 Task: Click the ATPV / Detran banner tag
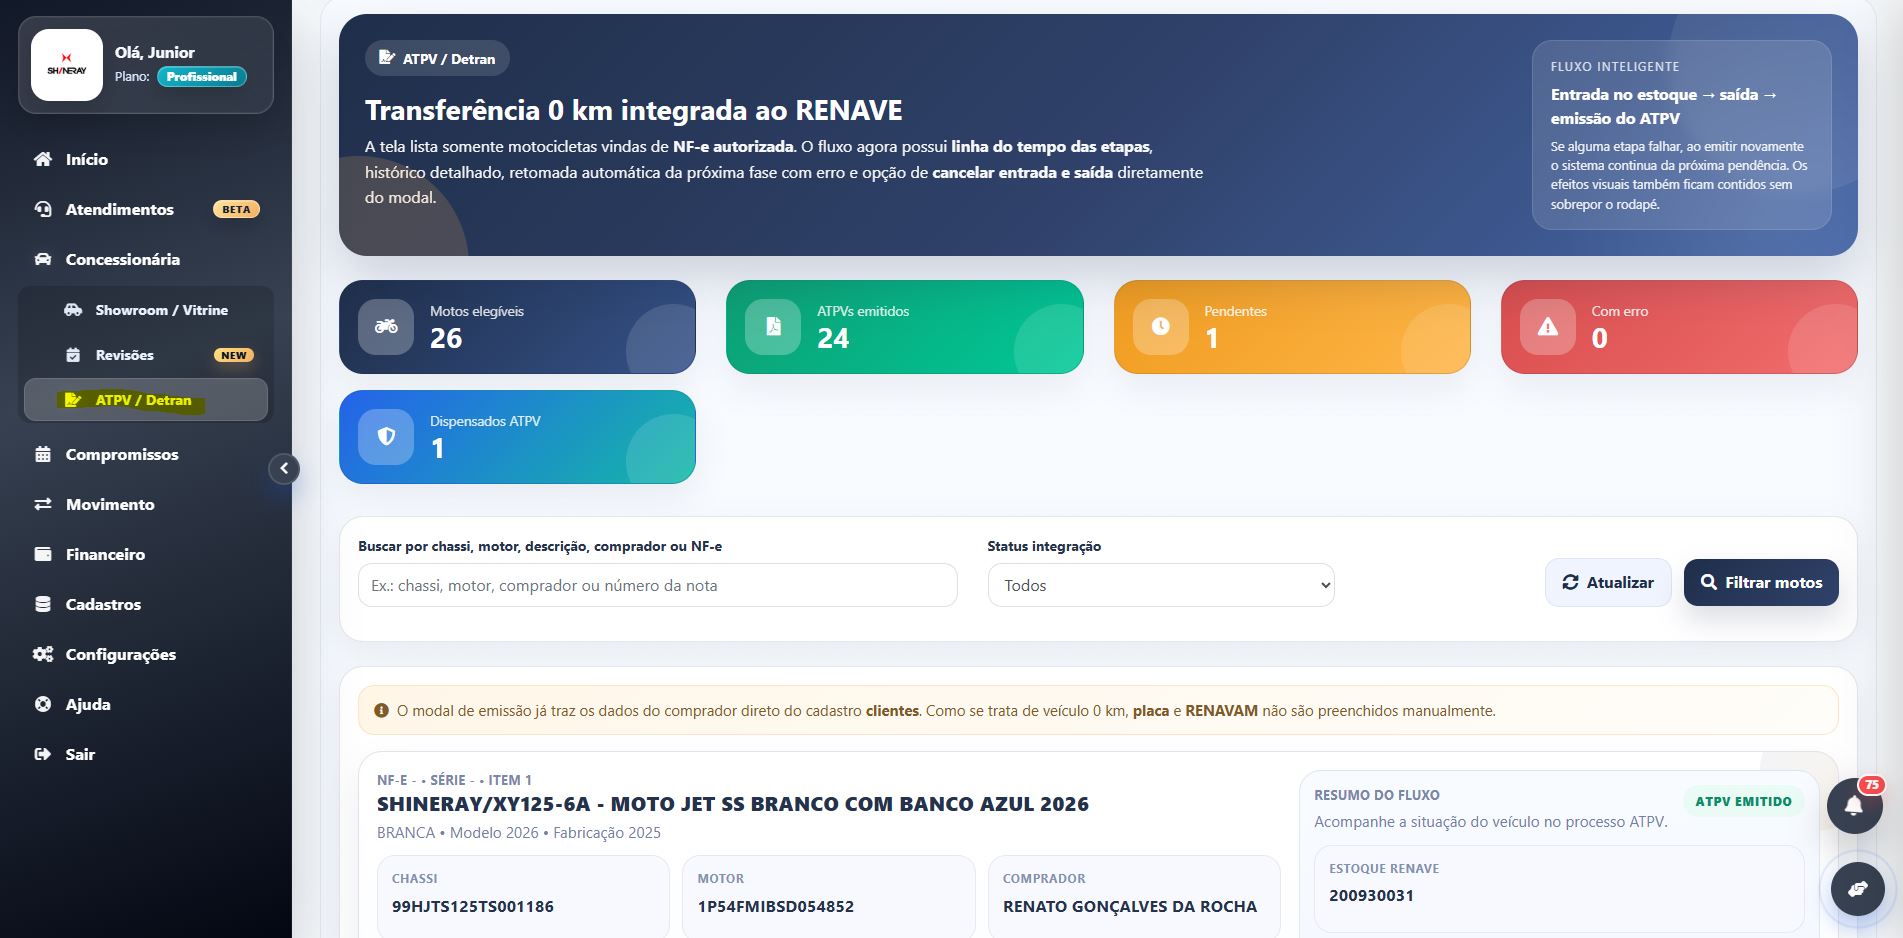click(437, 59)
